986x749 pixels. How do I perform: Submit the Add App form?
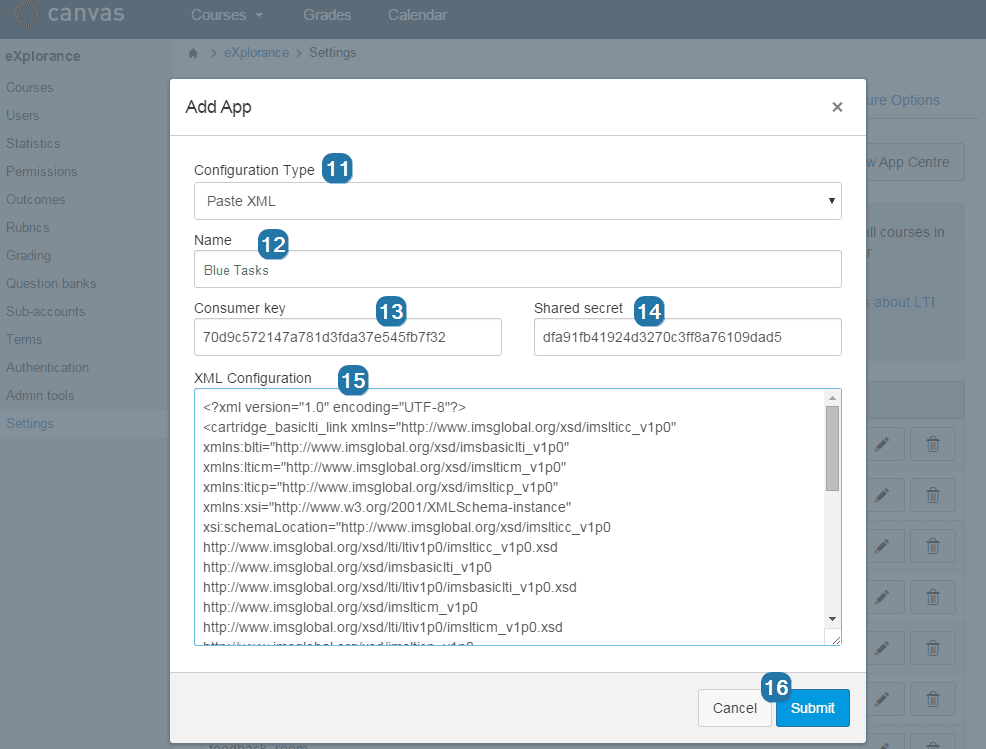812,708
